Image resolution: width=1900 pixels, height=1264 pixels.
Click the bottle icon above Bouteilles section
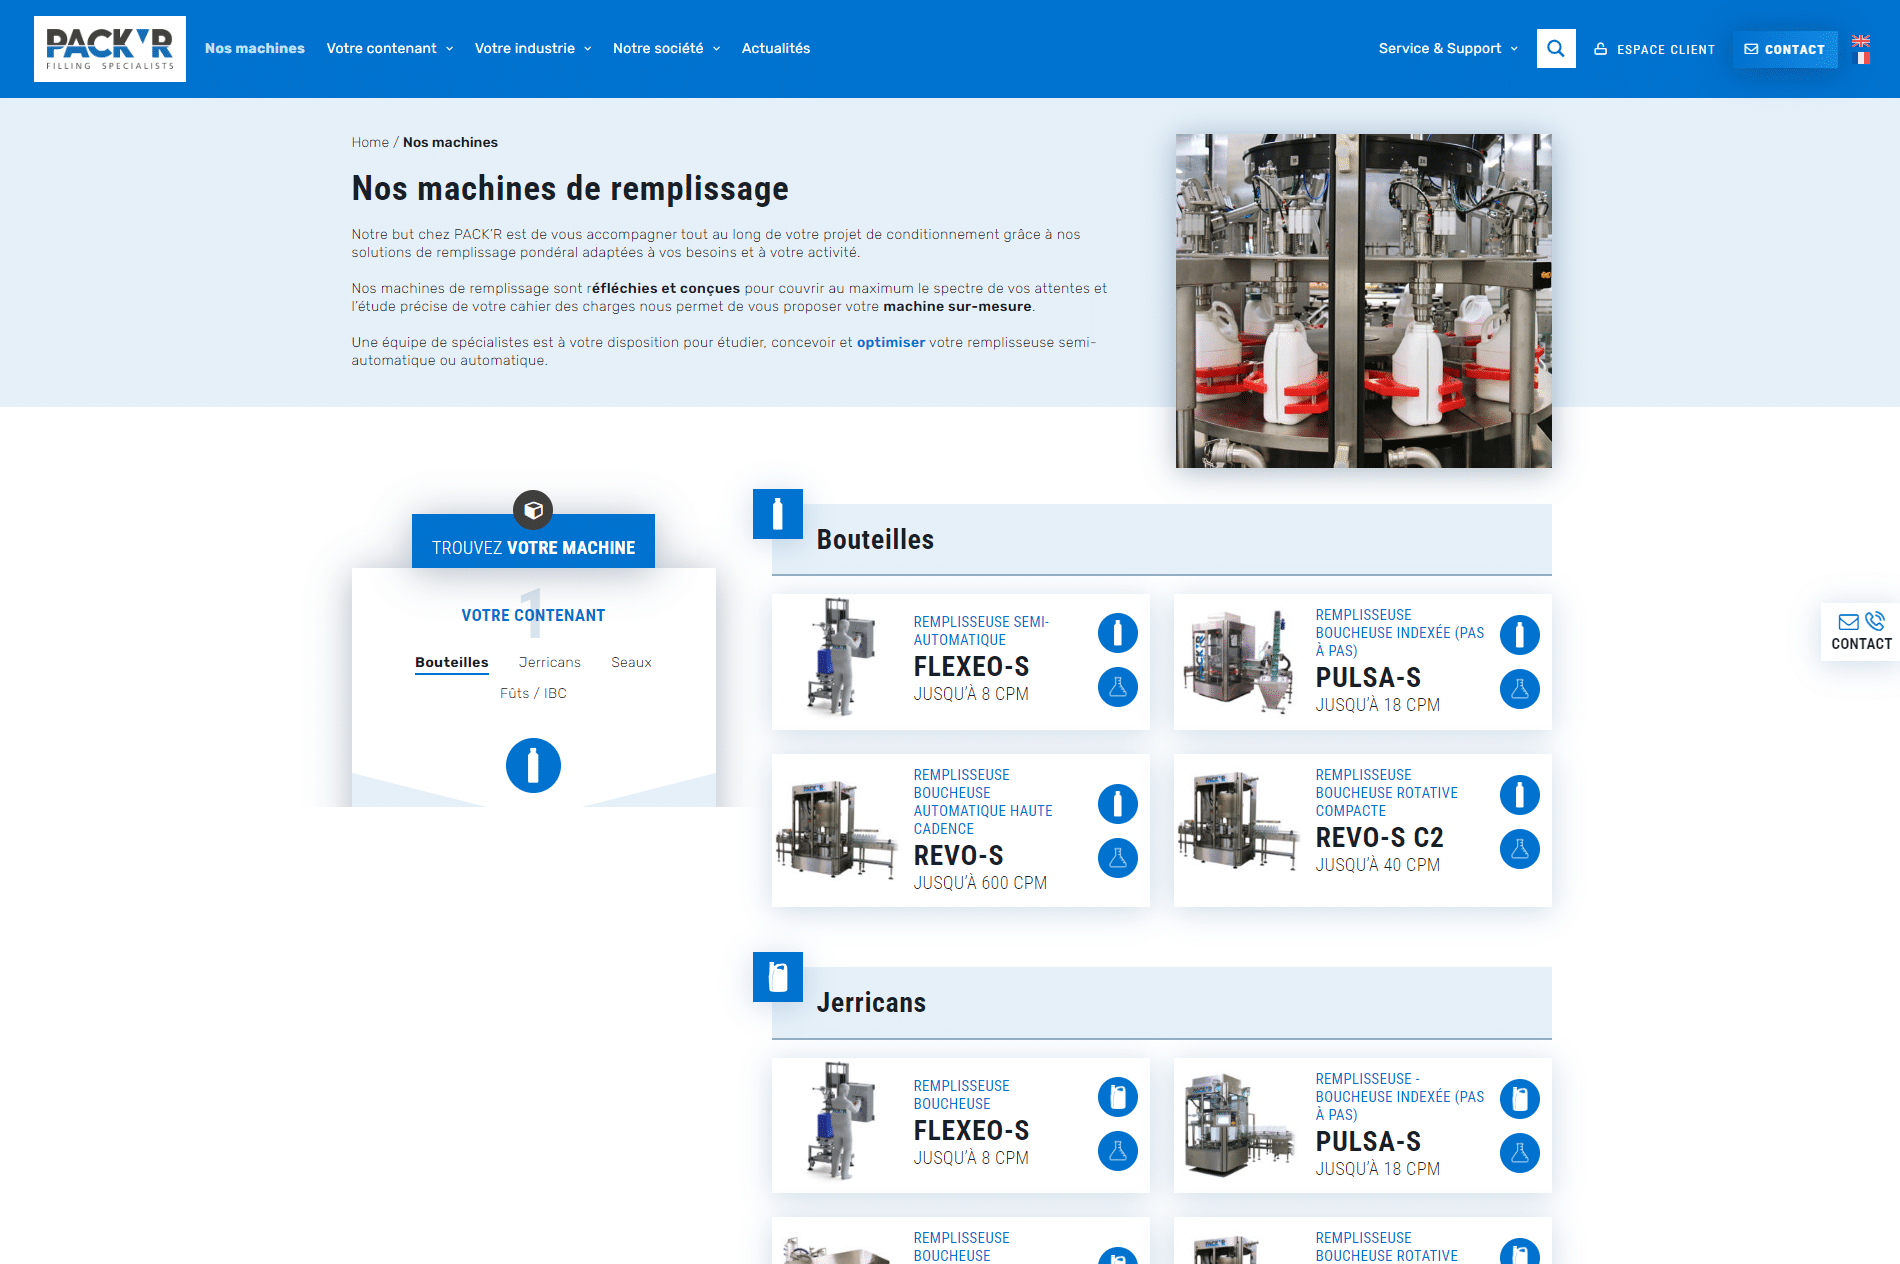[778, 514]
